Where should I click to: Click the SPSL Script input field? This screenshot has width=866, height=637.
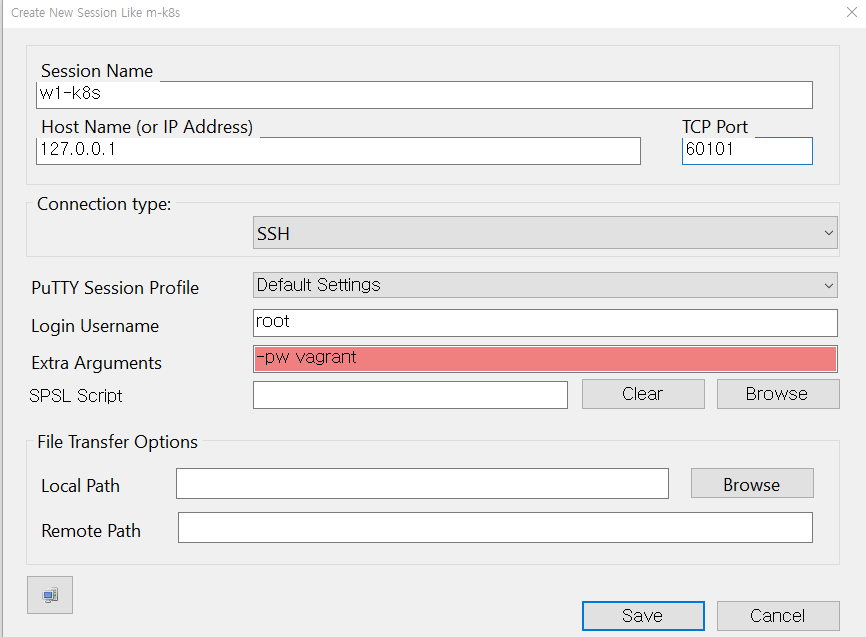coord(410,395)
